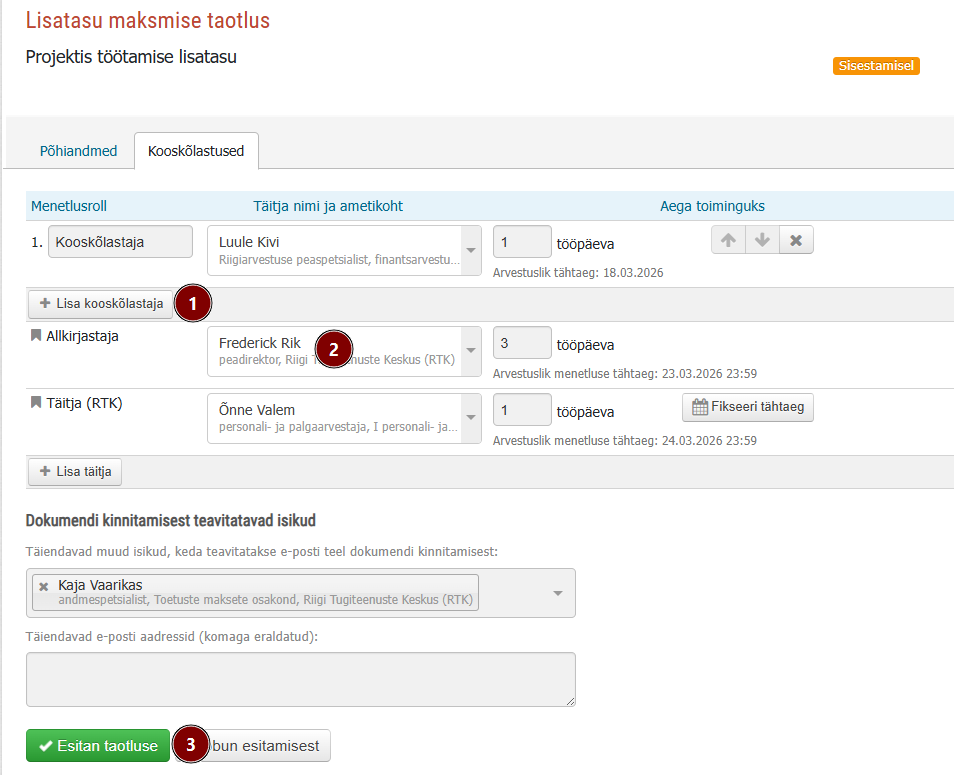Viewport: 954px width, 775px height.
Task: Move Luule Kivi approver up with arrow
Action: 728,240
